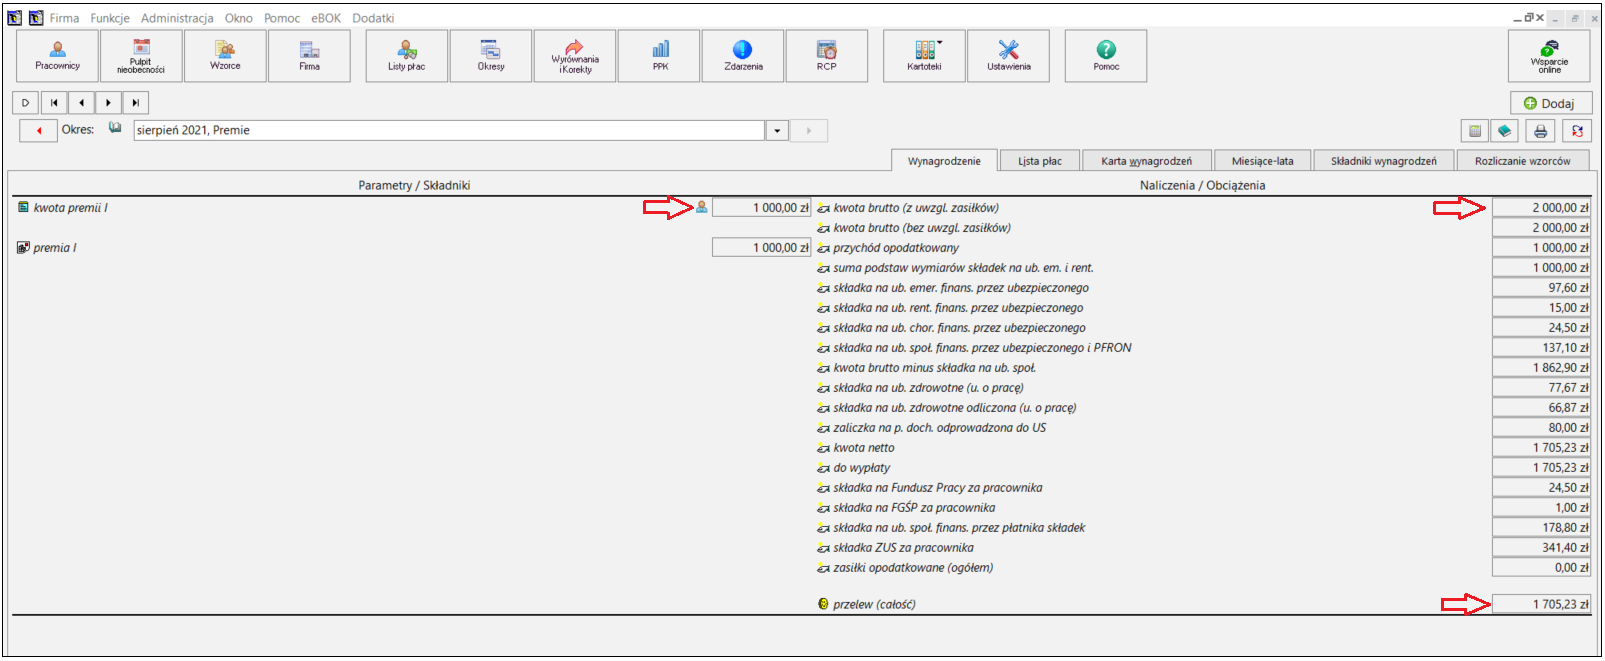Click the Dodaj button

pyautogui.click(x=1550, y=103)
